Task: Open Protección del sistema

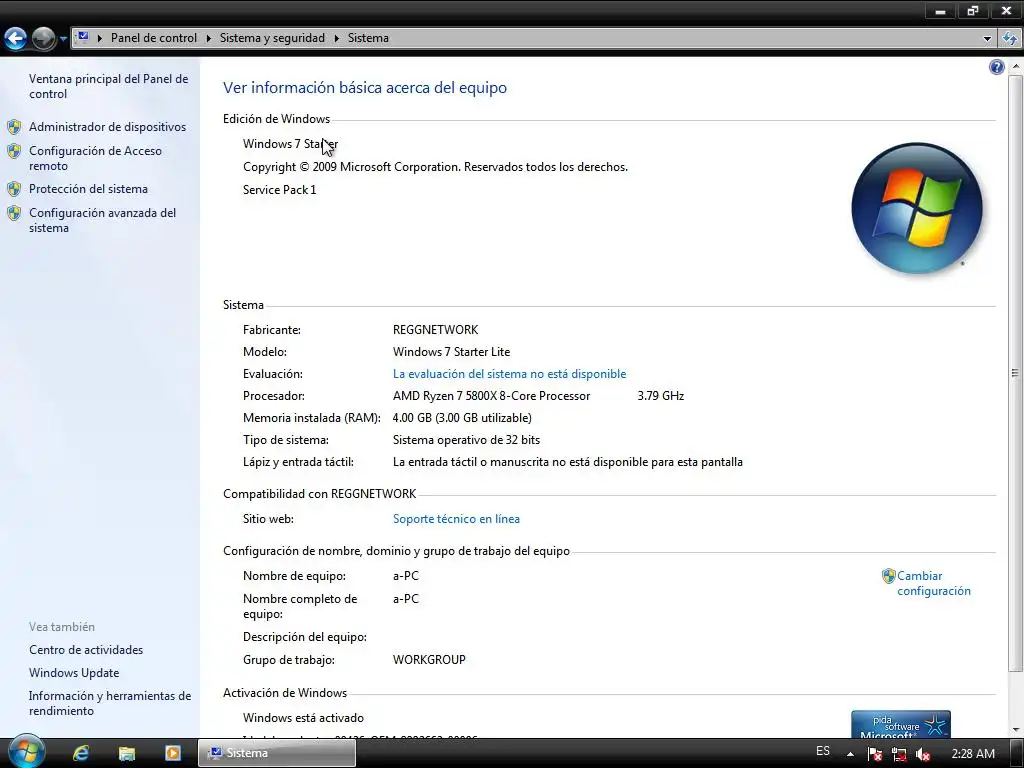Action: pyautogui.click(x=88, y=189)
